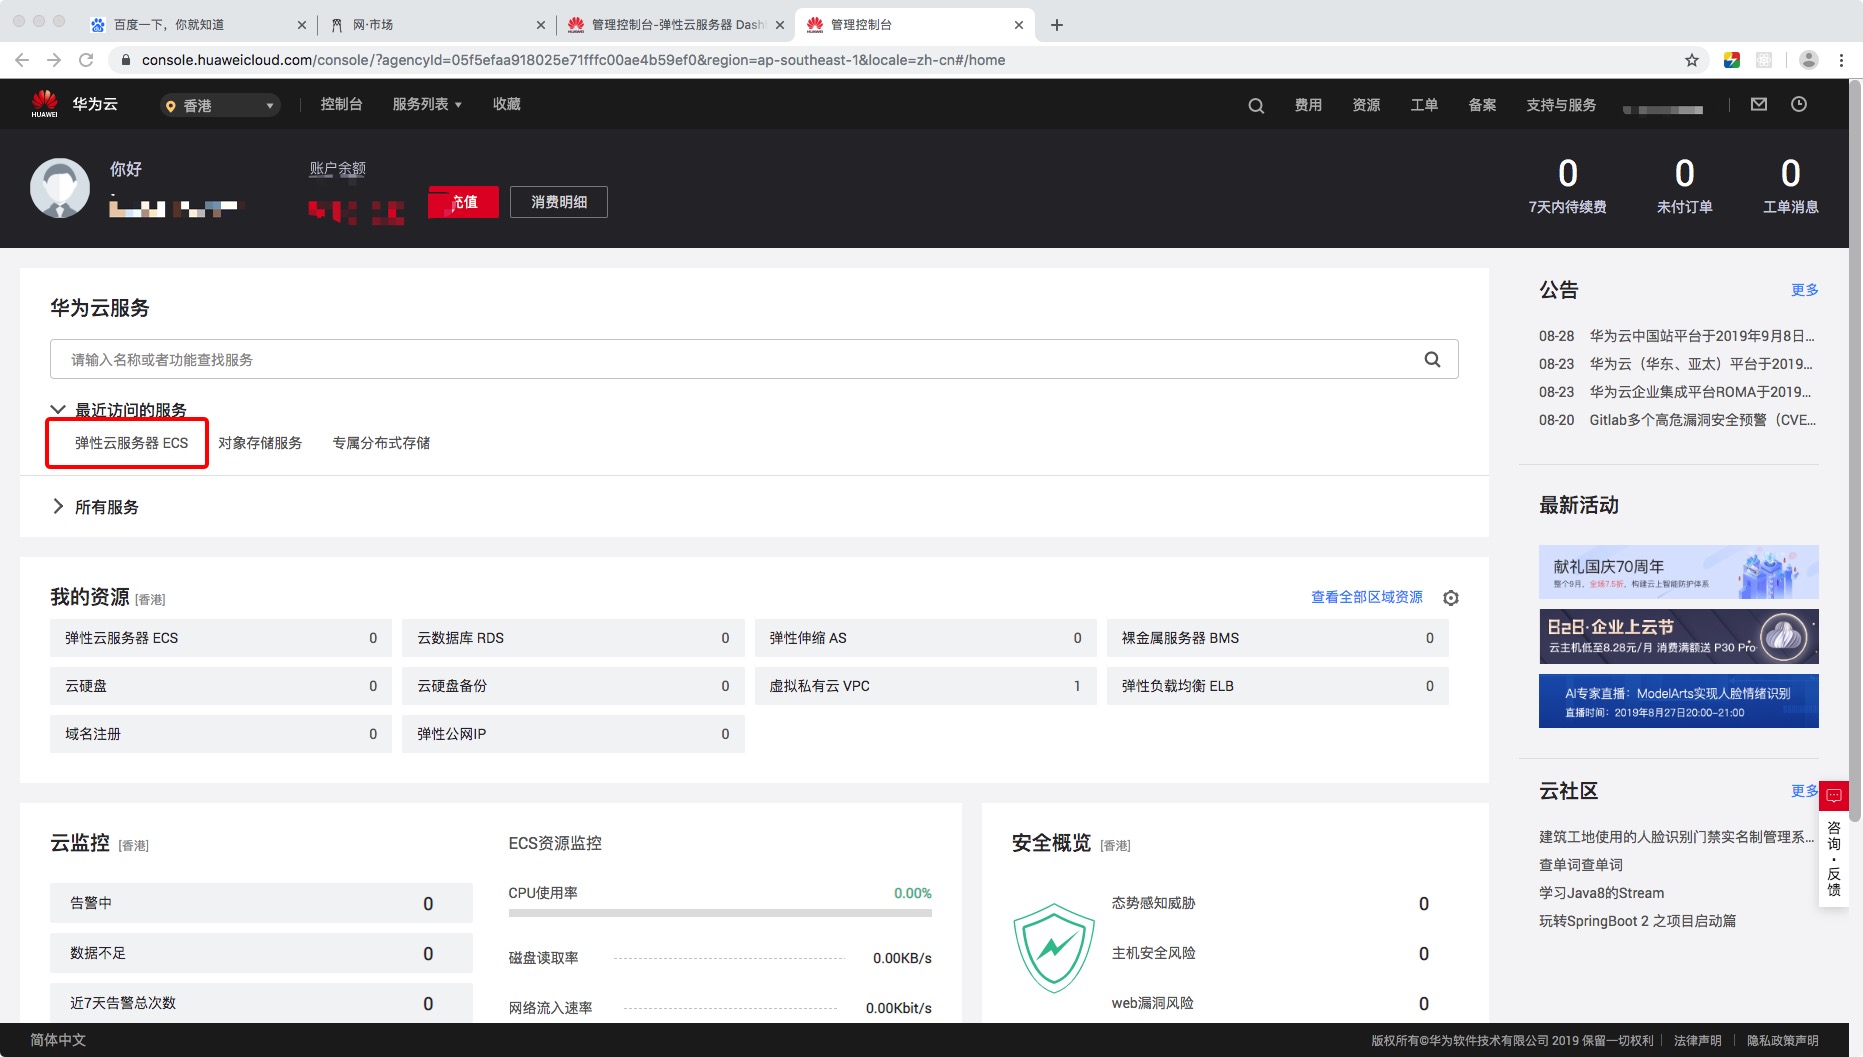Open the 弹性公网IP resource tile
Viewport: 1863px width, 1057px height.
pyautogui.click(x=573, y=734)
